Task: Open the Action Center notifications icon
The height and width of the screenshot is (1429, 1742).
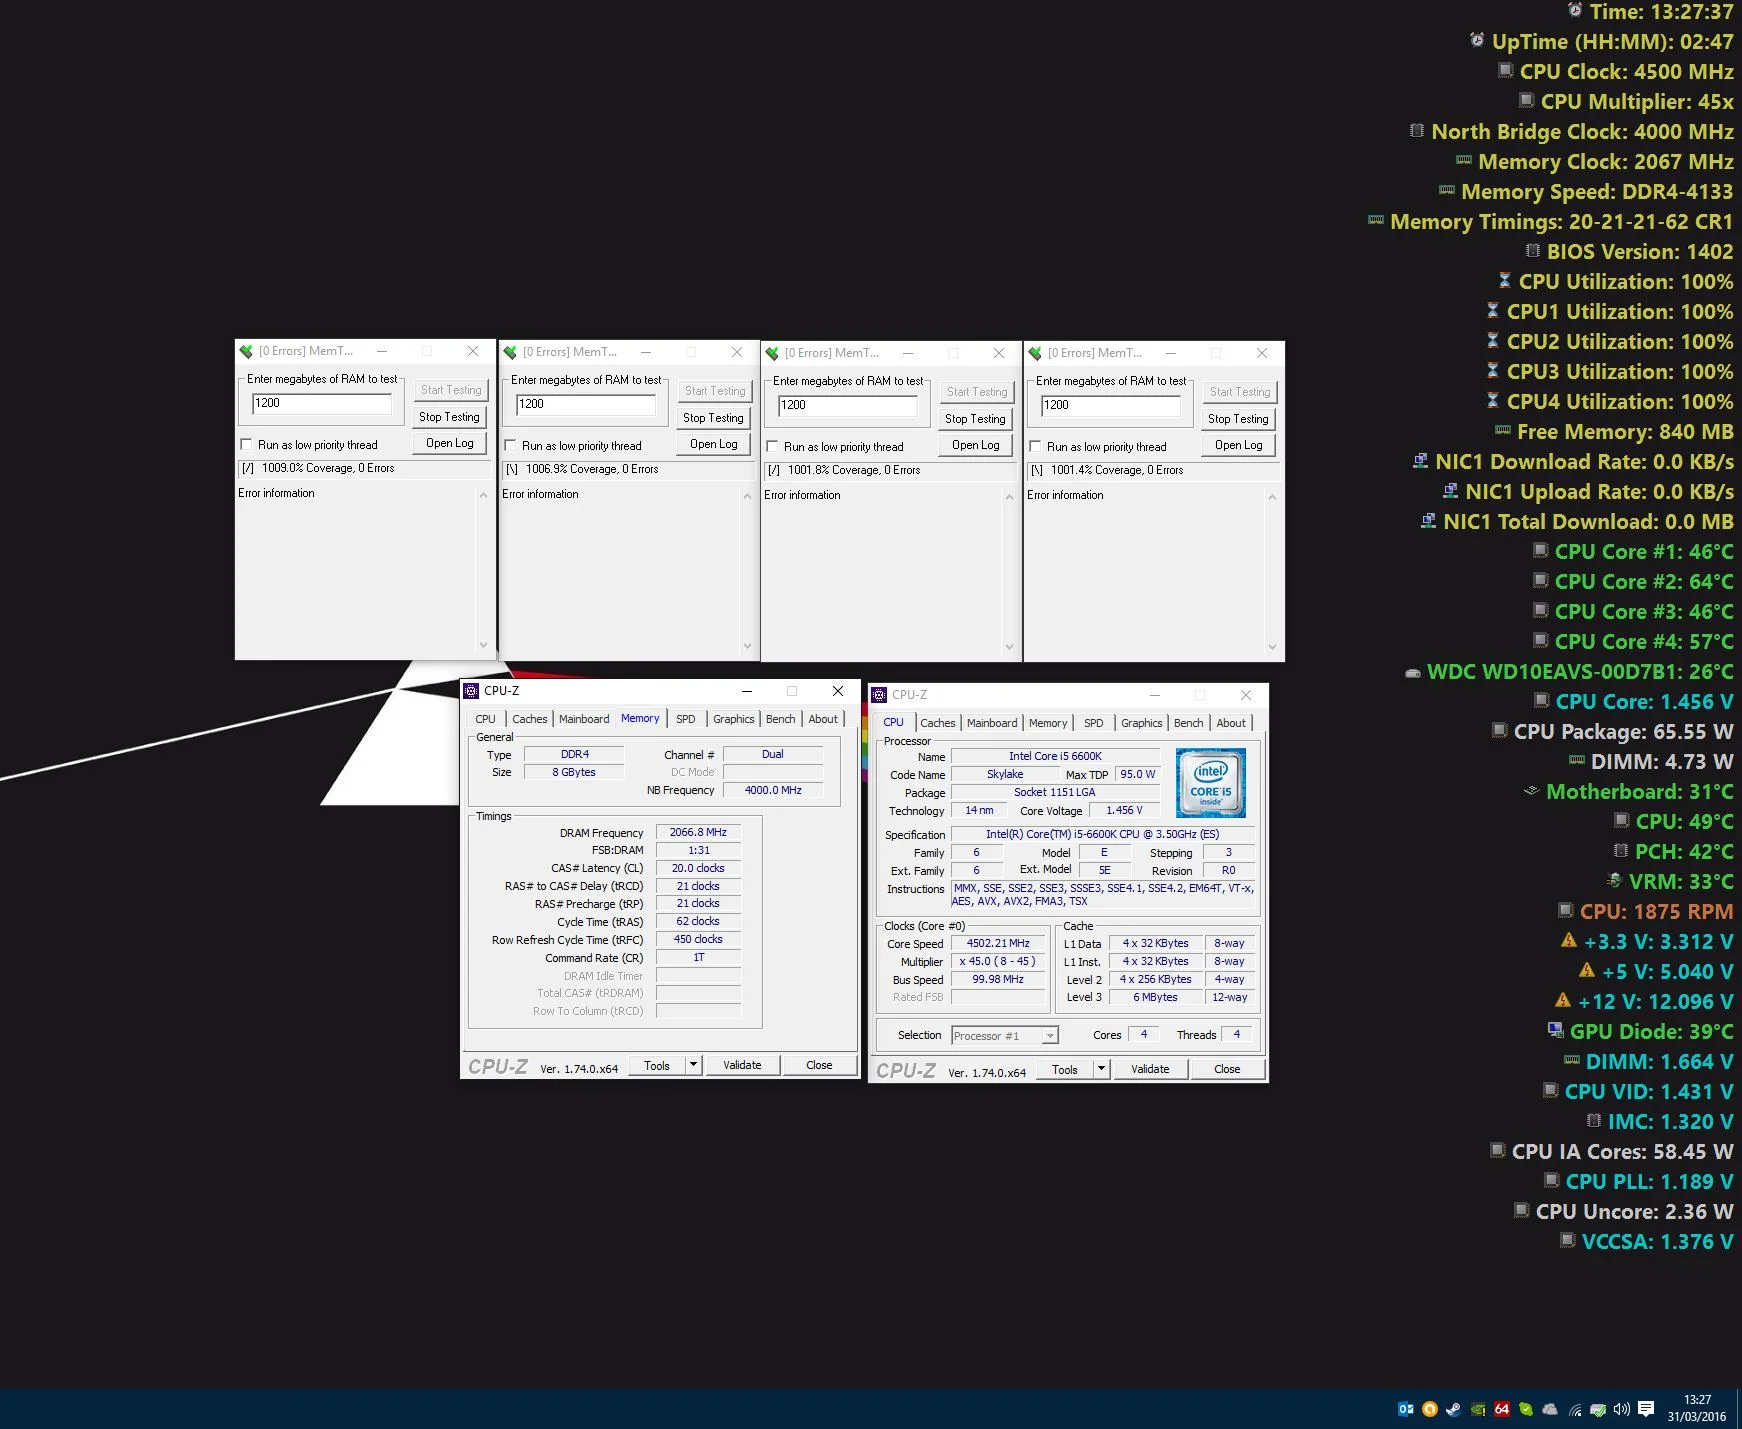Action: click(1646, 1409)
